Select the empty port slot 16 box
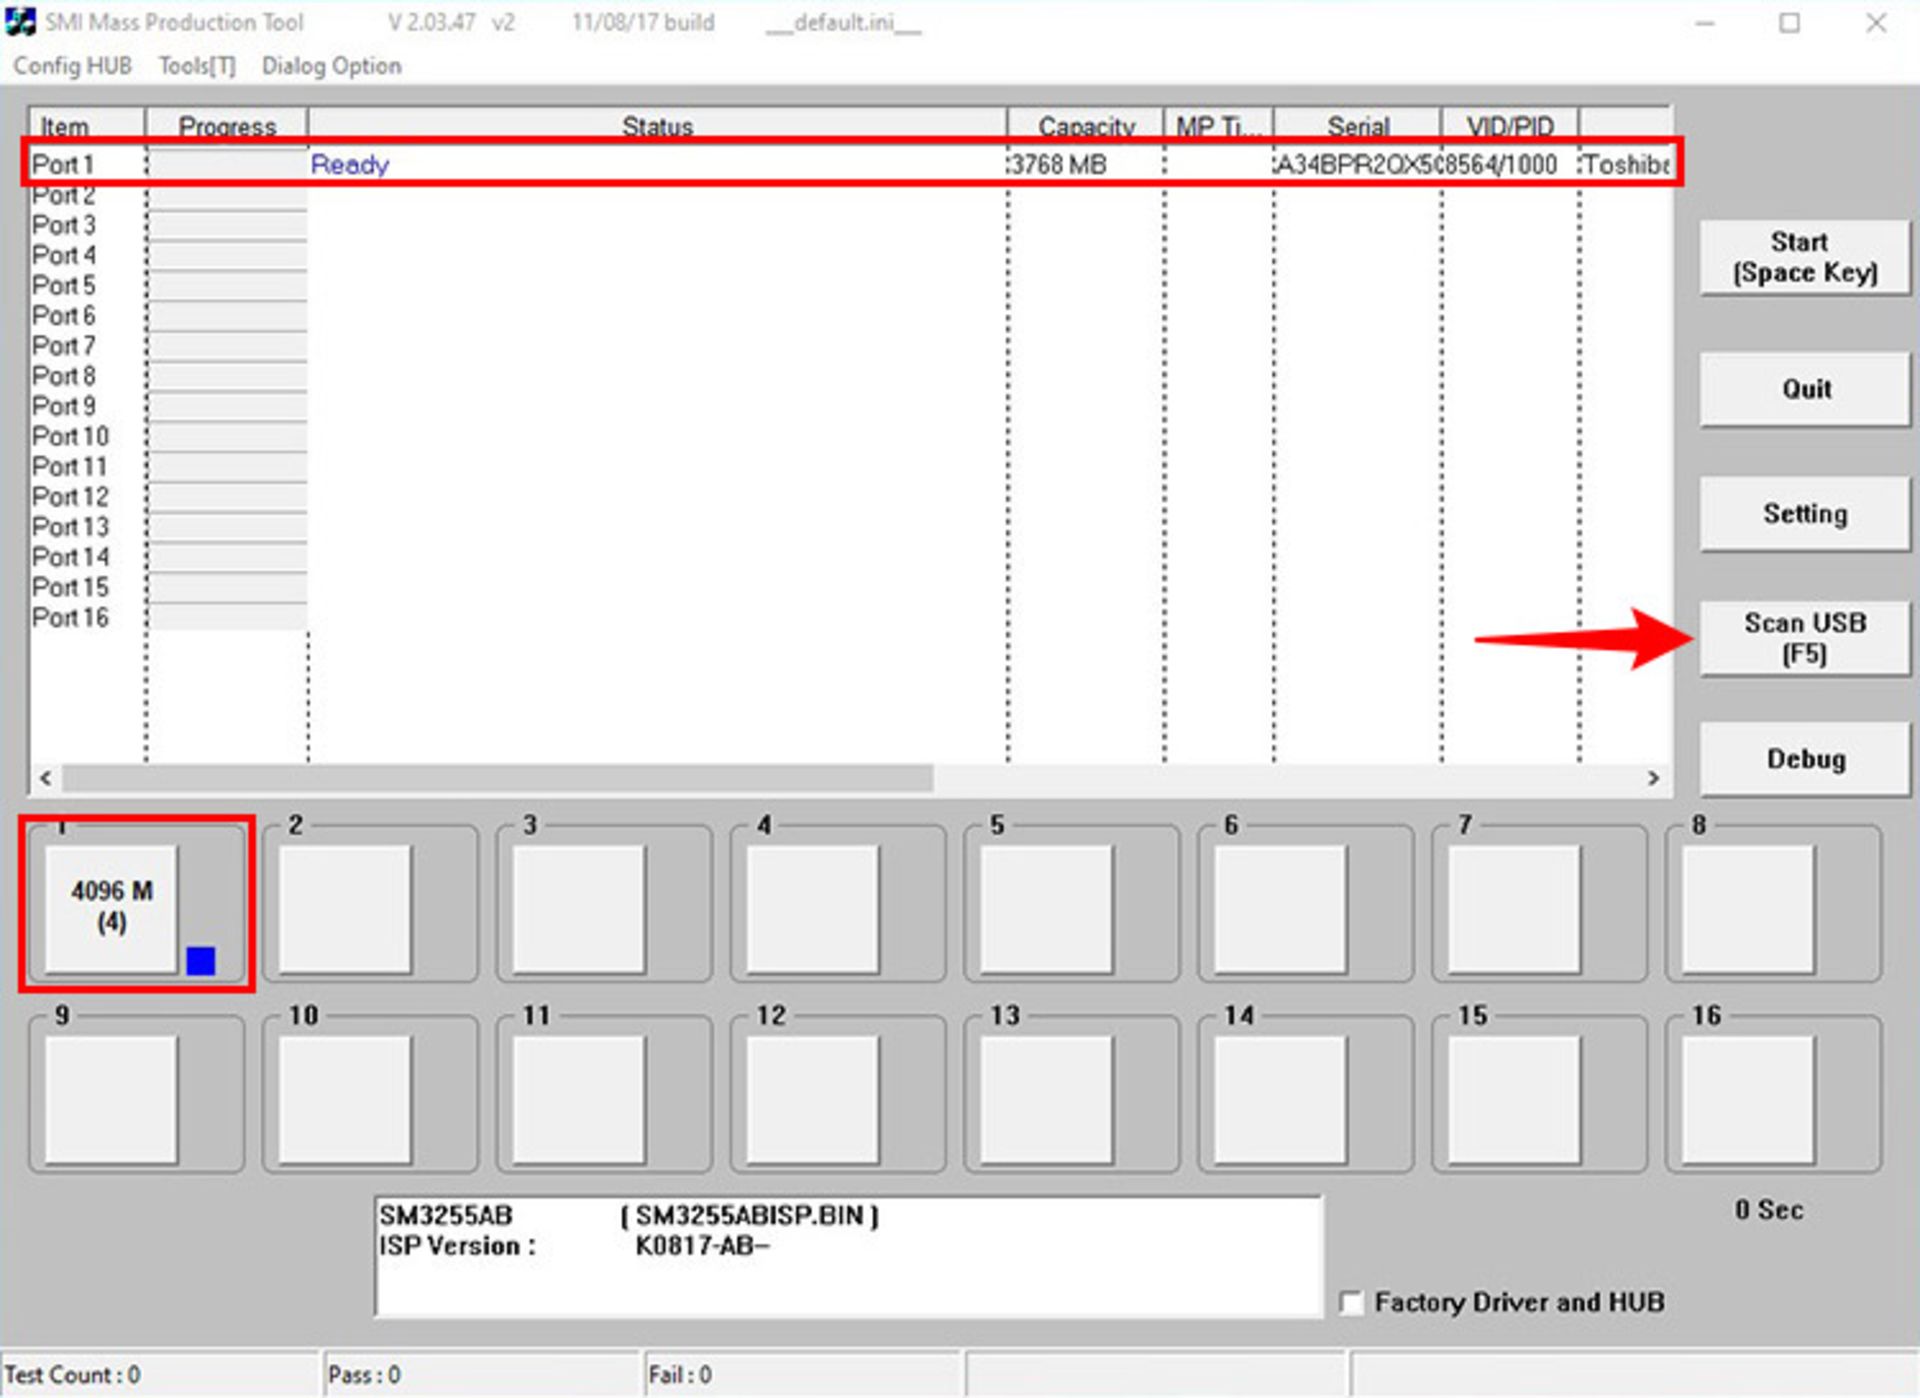 [1748, 1098]
